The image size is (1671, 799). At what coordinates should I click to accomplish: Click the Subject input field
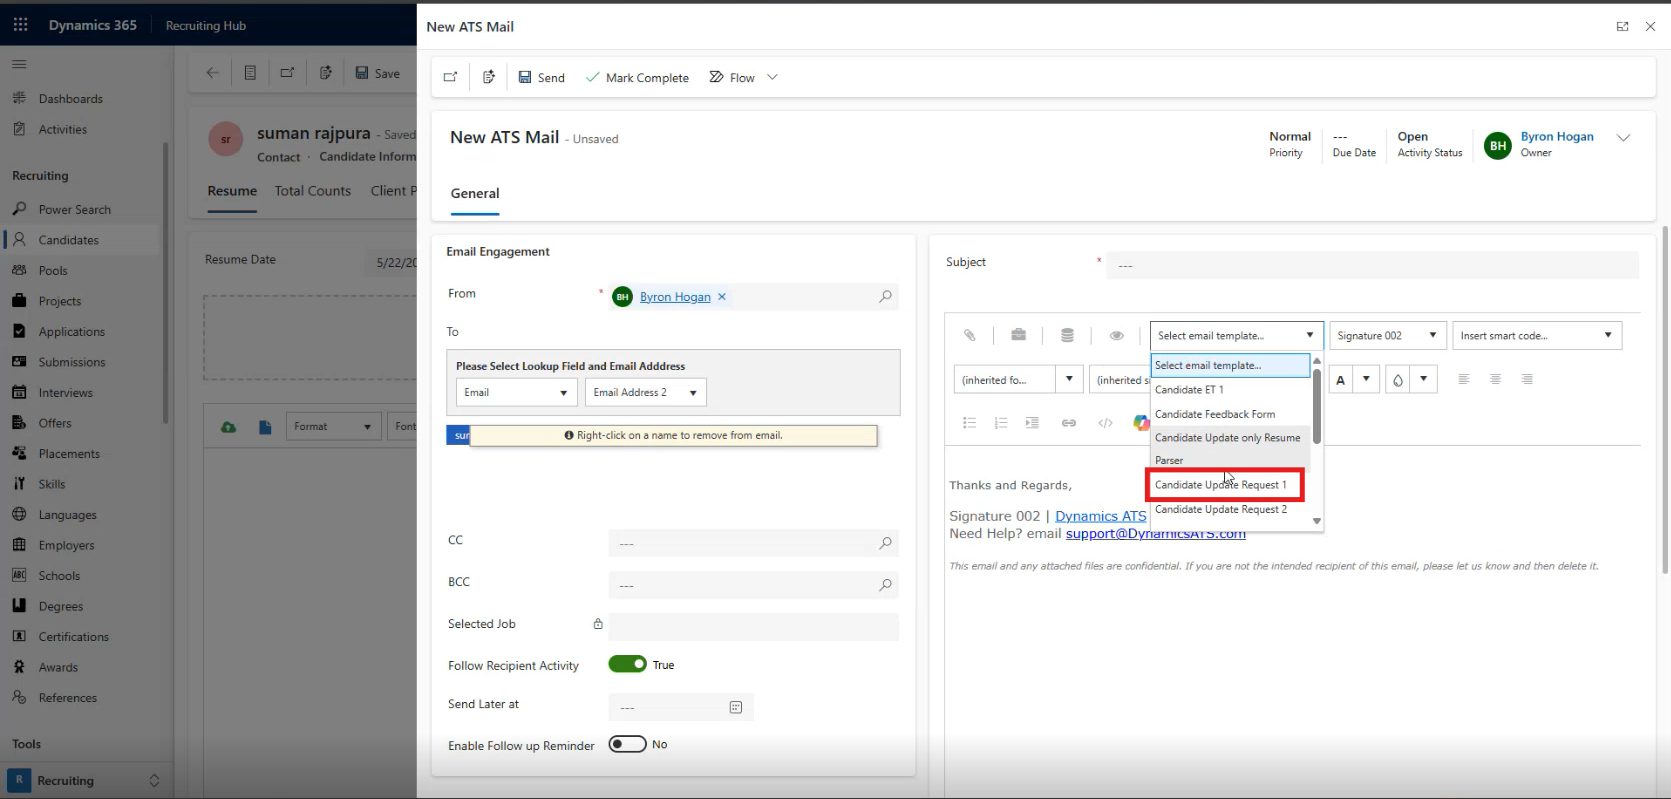[1372, 265]
